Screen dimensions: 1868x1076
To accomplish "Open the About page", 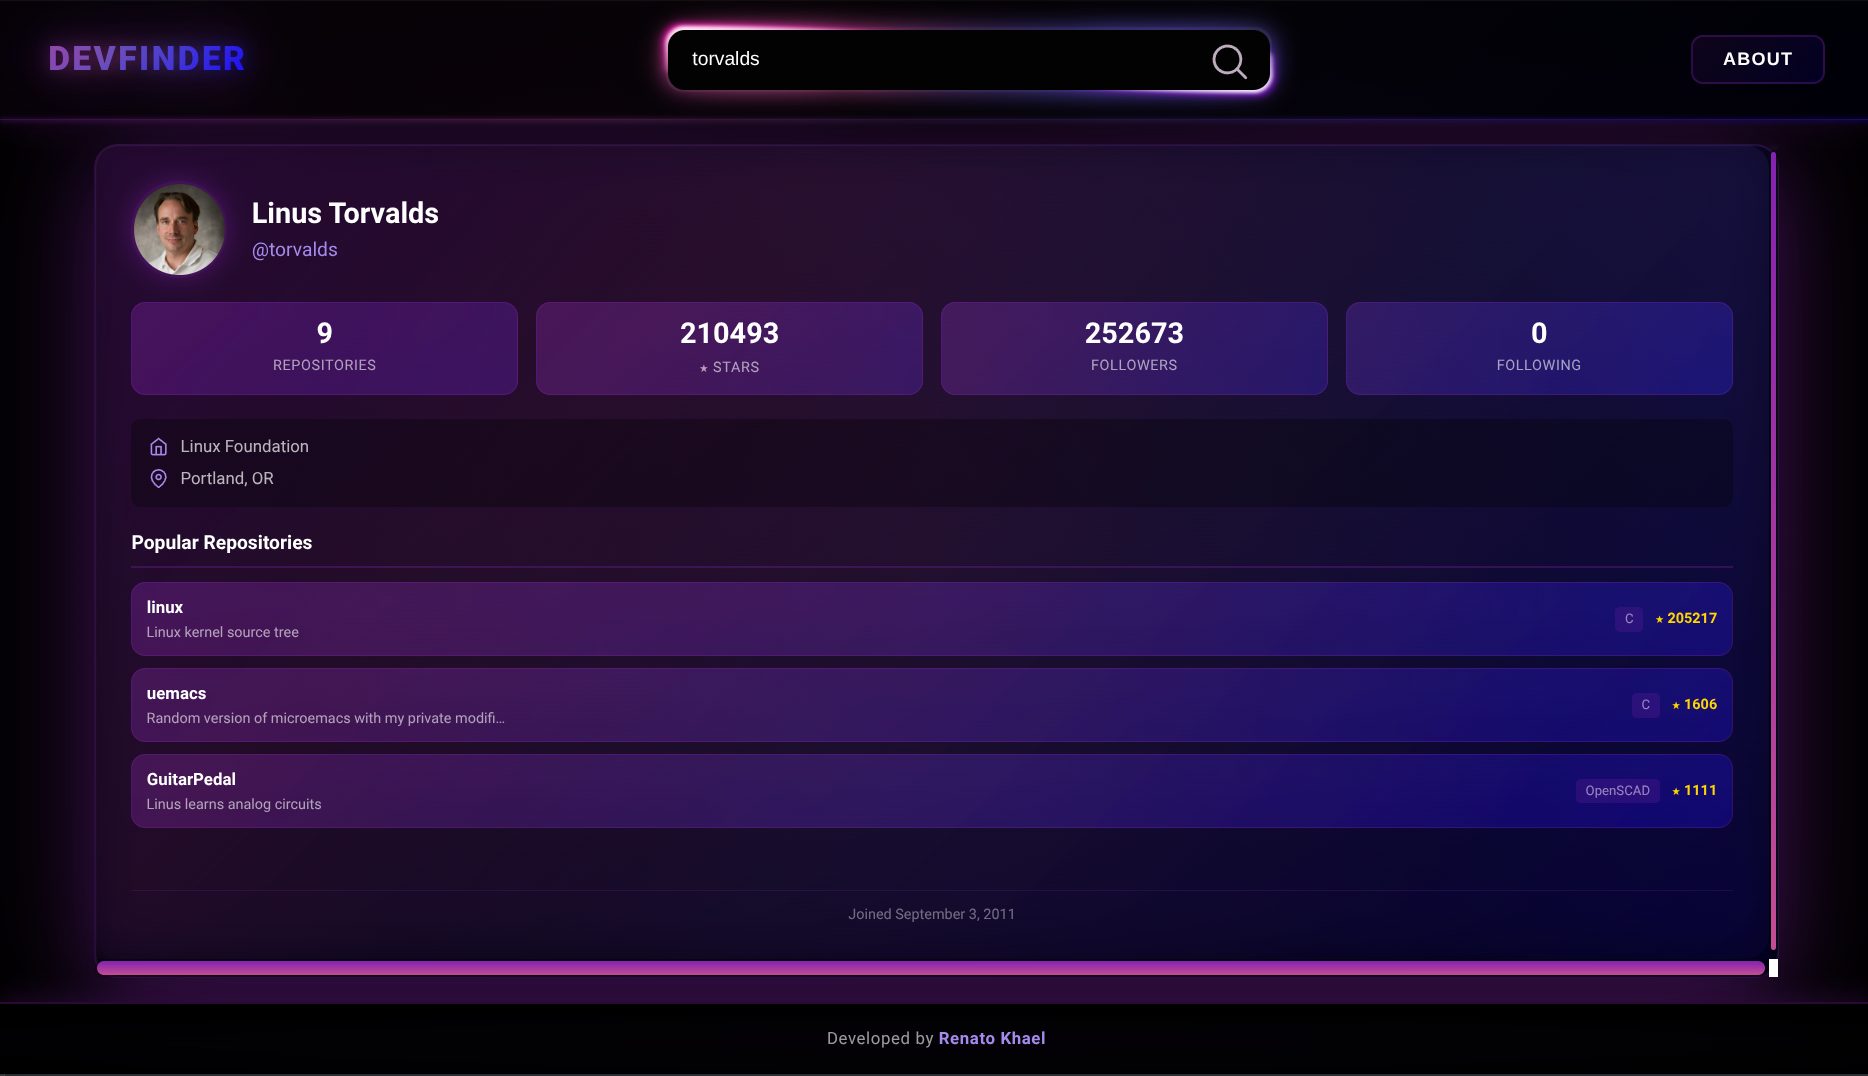I will coord(1757,59).
